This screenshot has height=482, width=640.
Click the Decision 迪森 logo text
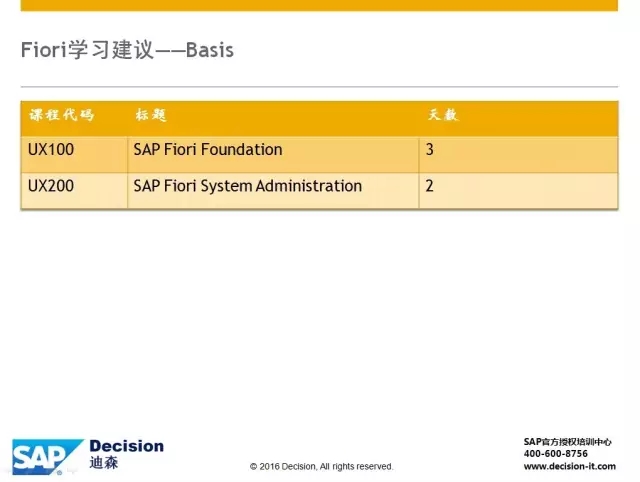coord(127,454)
